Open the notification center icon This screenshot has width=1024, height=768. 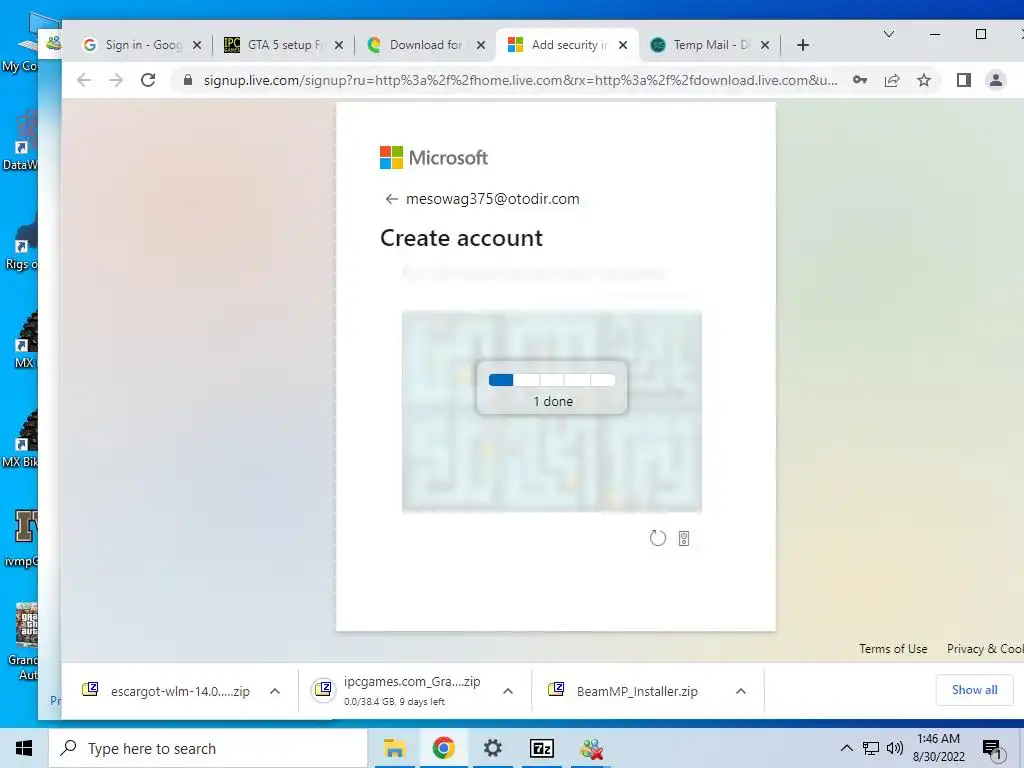[x=992, y=750]
